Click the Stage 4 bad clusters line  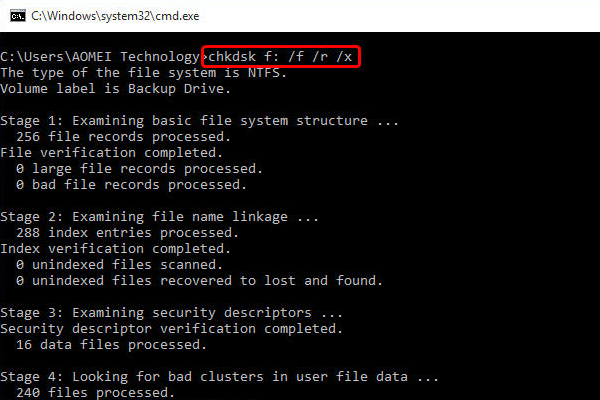(220, 377)
